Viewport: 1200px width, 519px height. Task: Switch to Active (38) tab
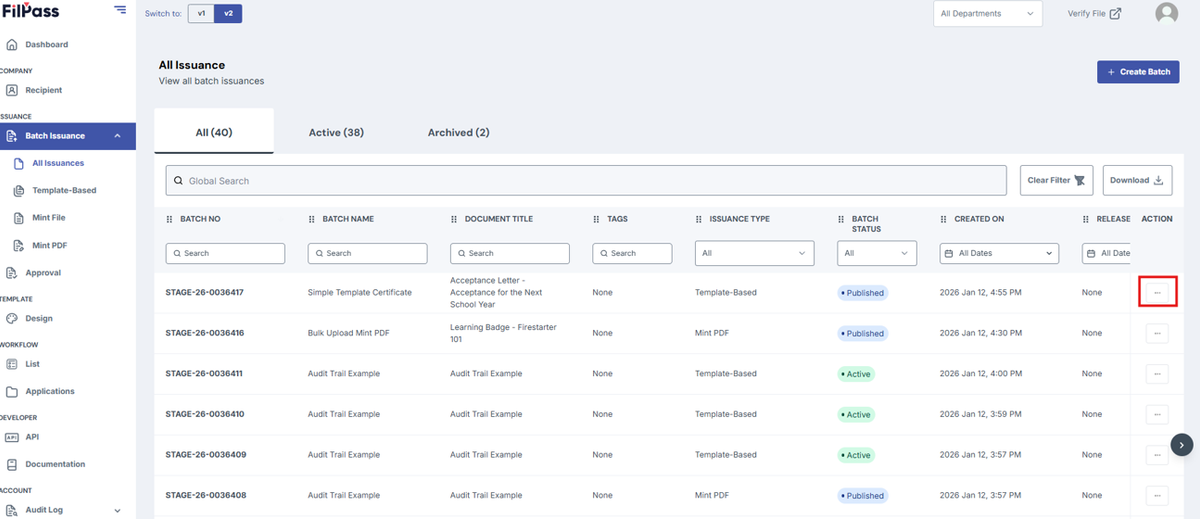click(336, 132)
